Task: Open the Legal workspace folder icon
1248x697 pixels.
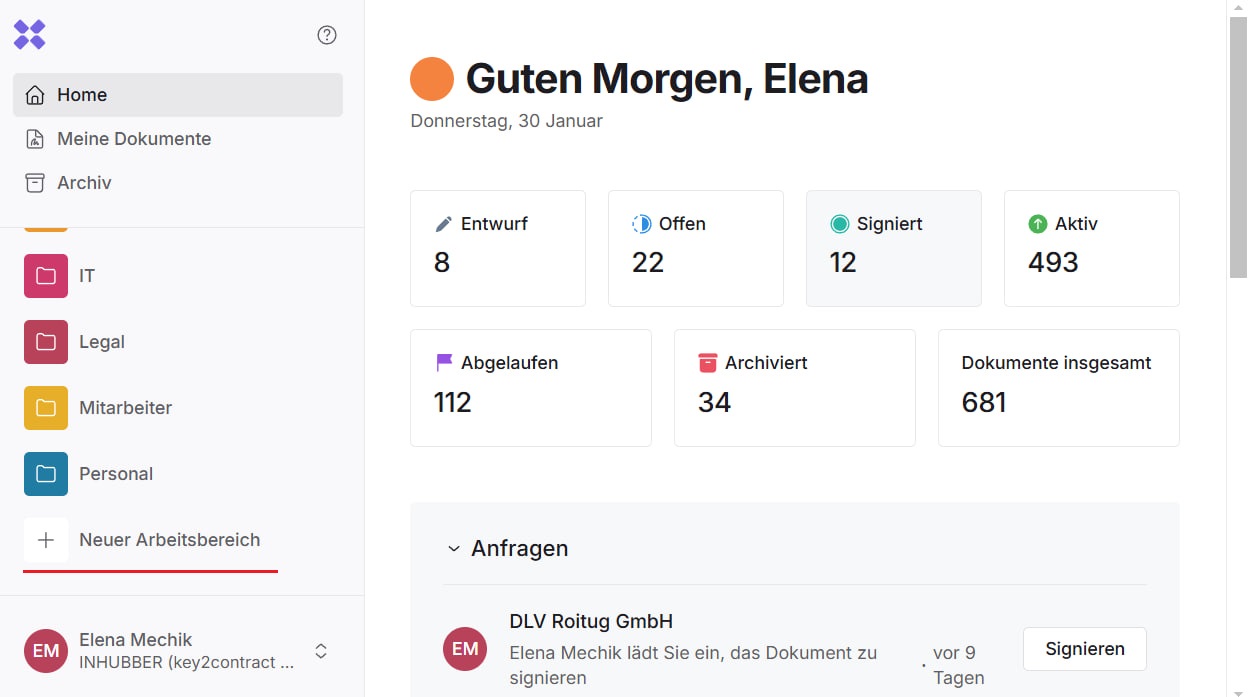Action: pyautogui.click(x=46, y=342)
